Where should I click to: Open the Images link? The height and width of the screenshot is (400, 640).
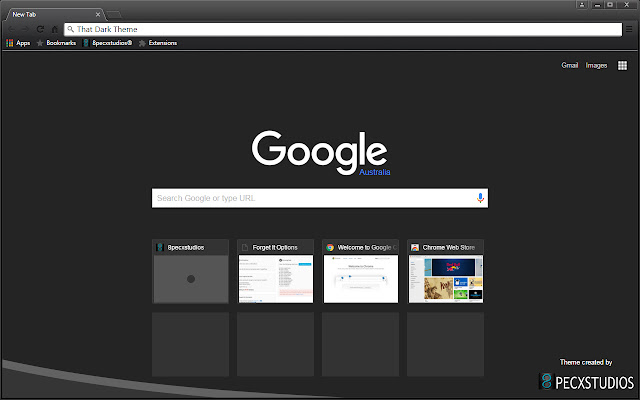(596, 65)
